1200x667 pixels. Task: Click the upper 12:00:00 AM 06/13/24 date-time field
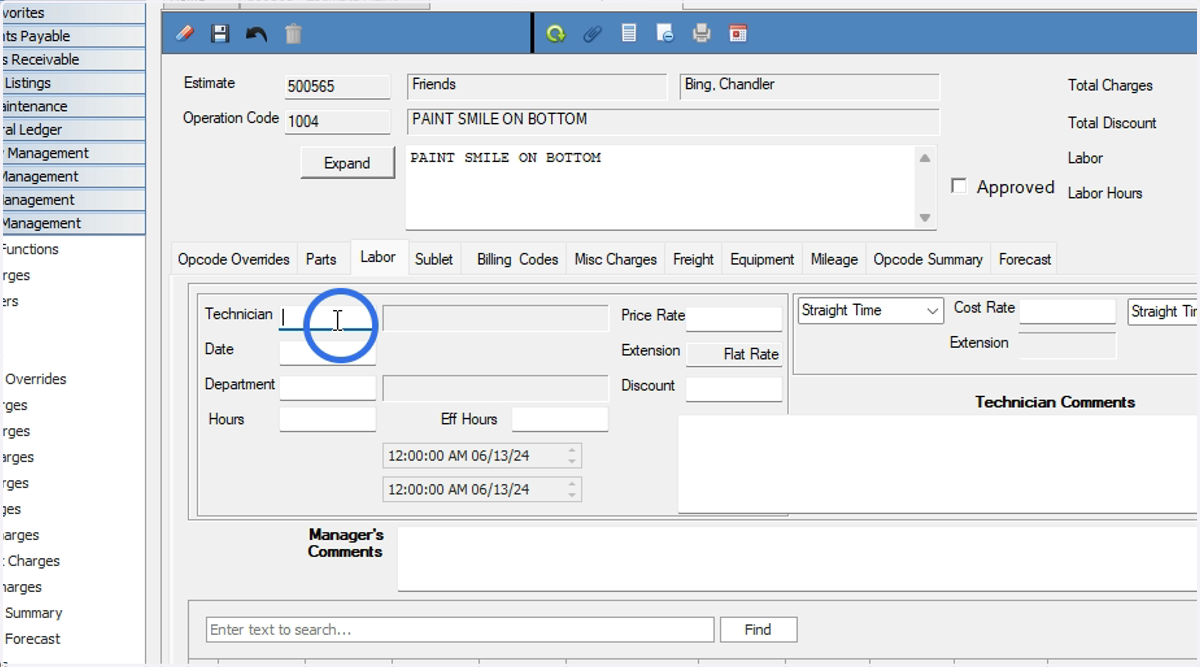coord(481,456)
